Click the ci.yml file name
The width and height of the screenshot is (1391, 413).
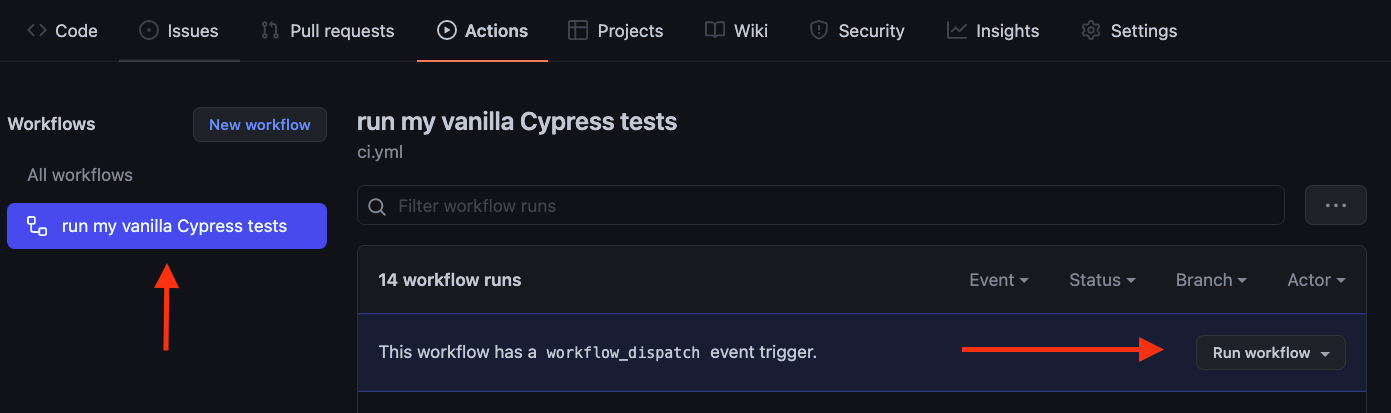click(x=380, y=154)
